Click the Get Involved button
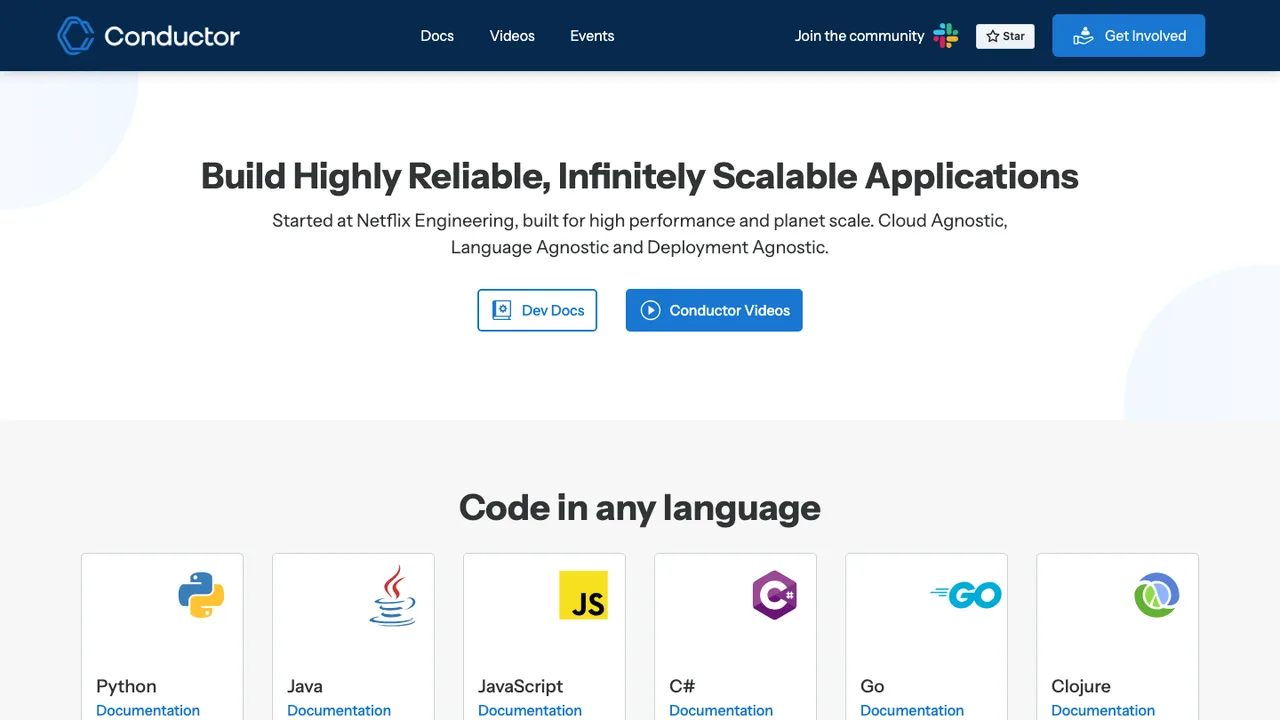1280x720 pixels. pos(1128,36)
